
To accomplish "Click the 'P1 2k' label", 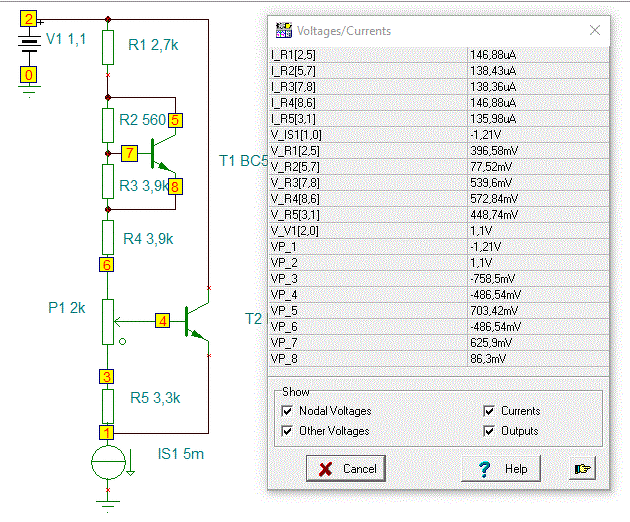I will point(67,308).
